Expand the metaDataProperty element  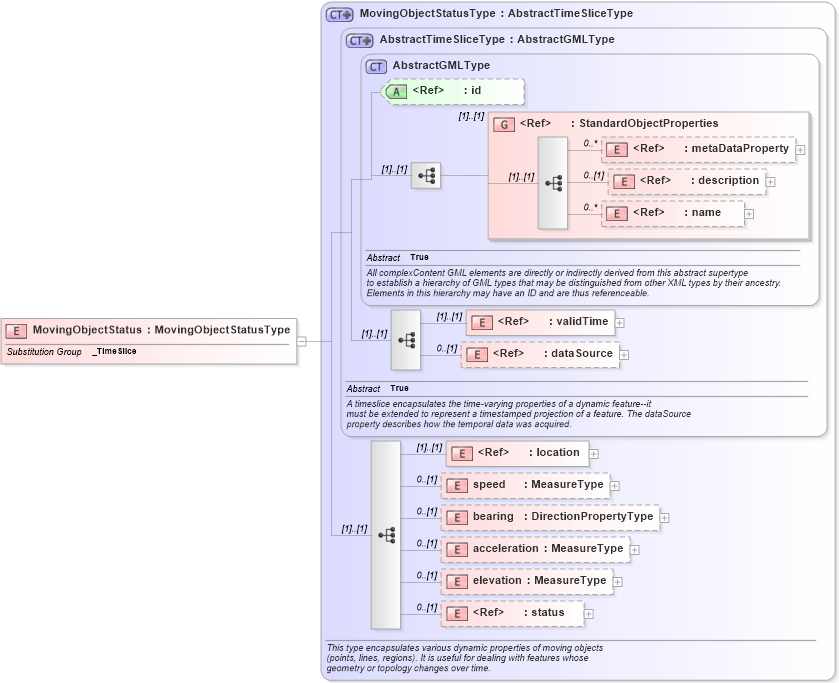(800, 148)
